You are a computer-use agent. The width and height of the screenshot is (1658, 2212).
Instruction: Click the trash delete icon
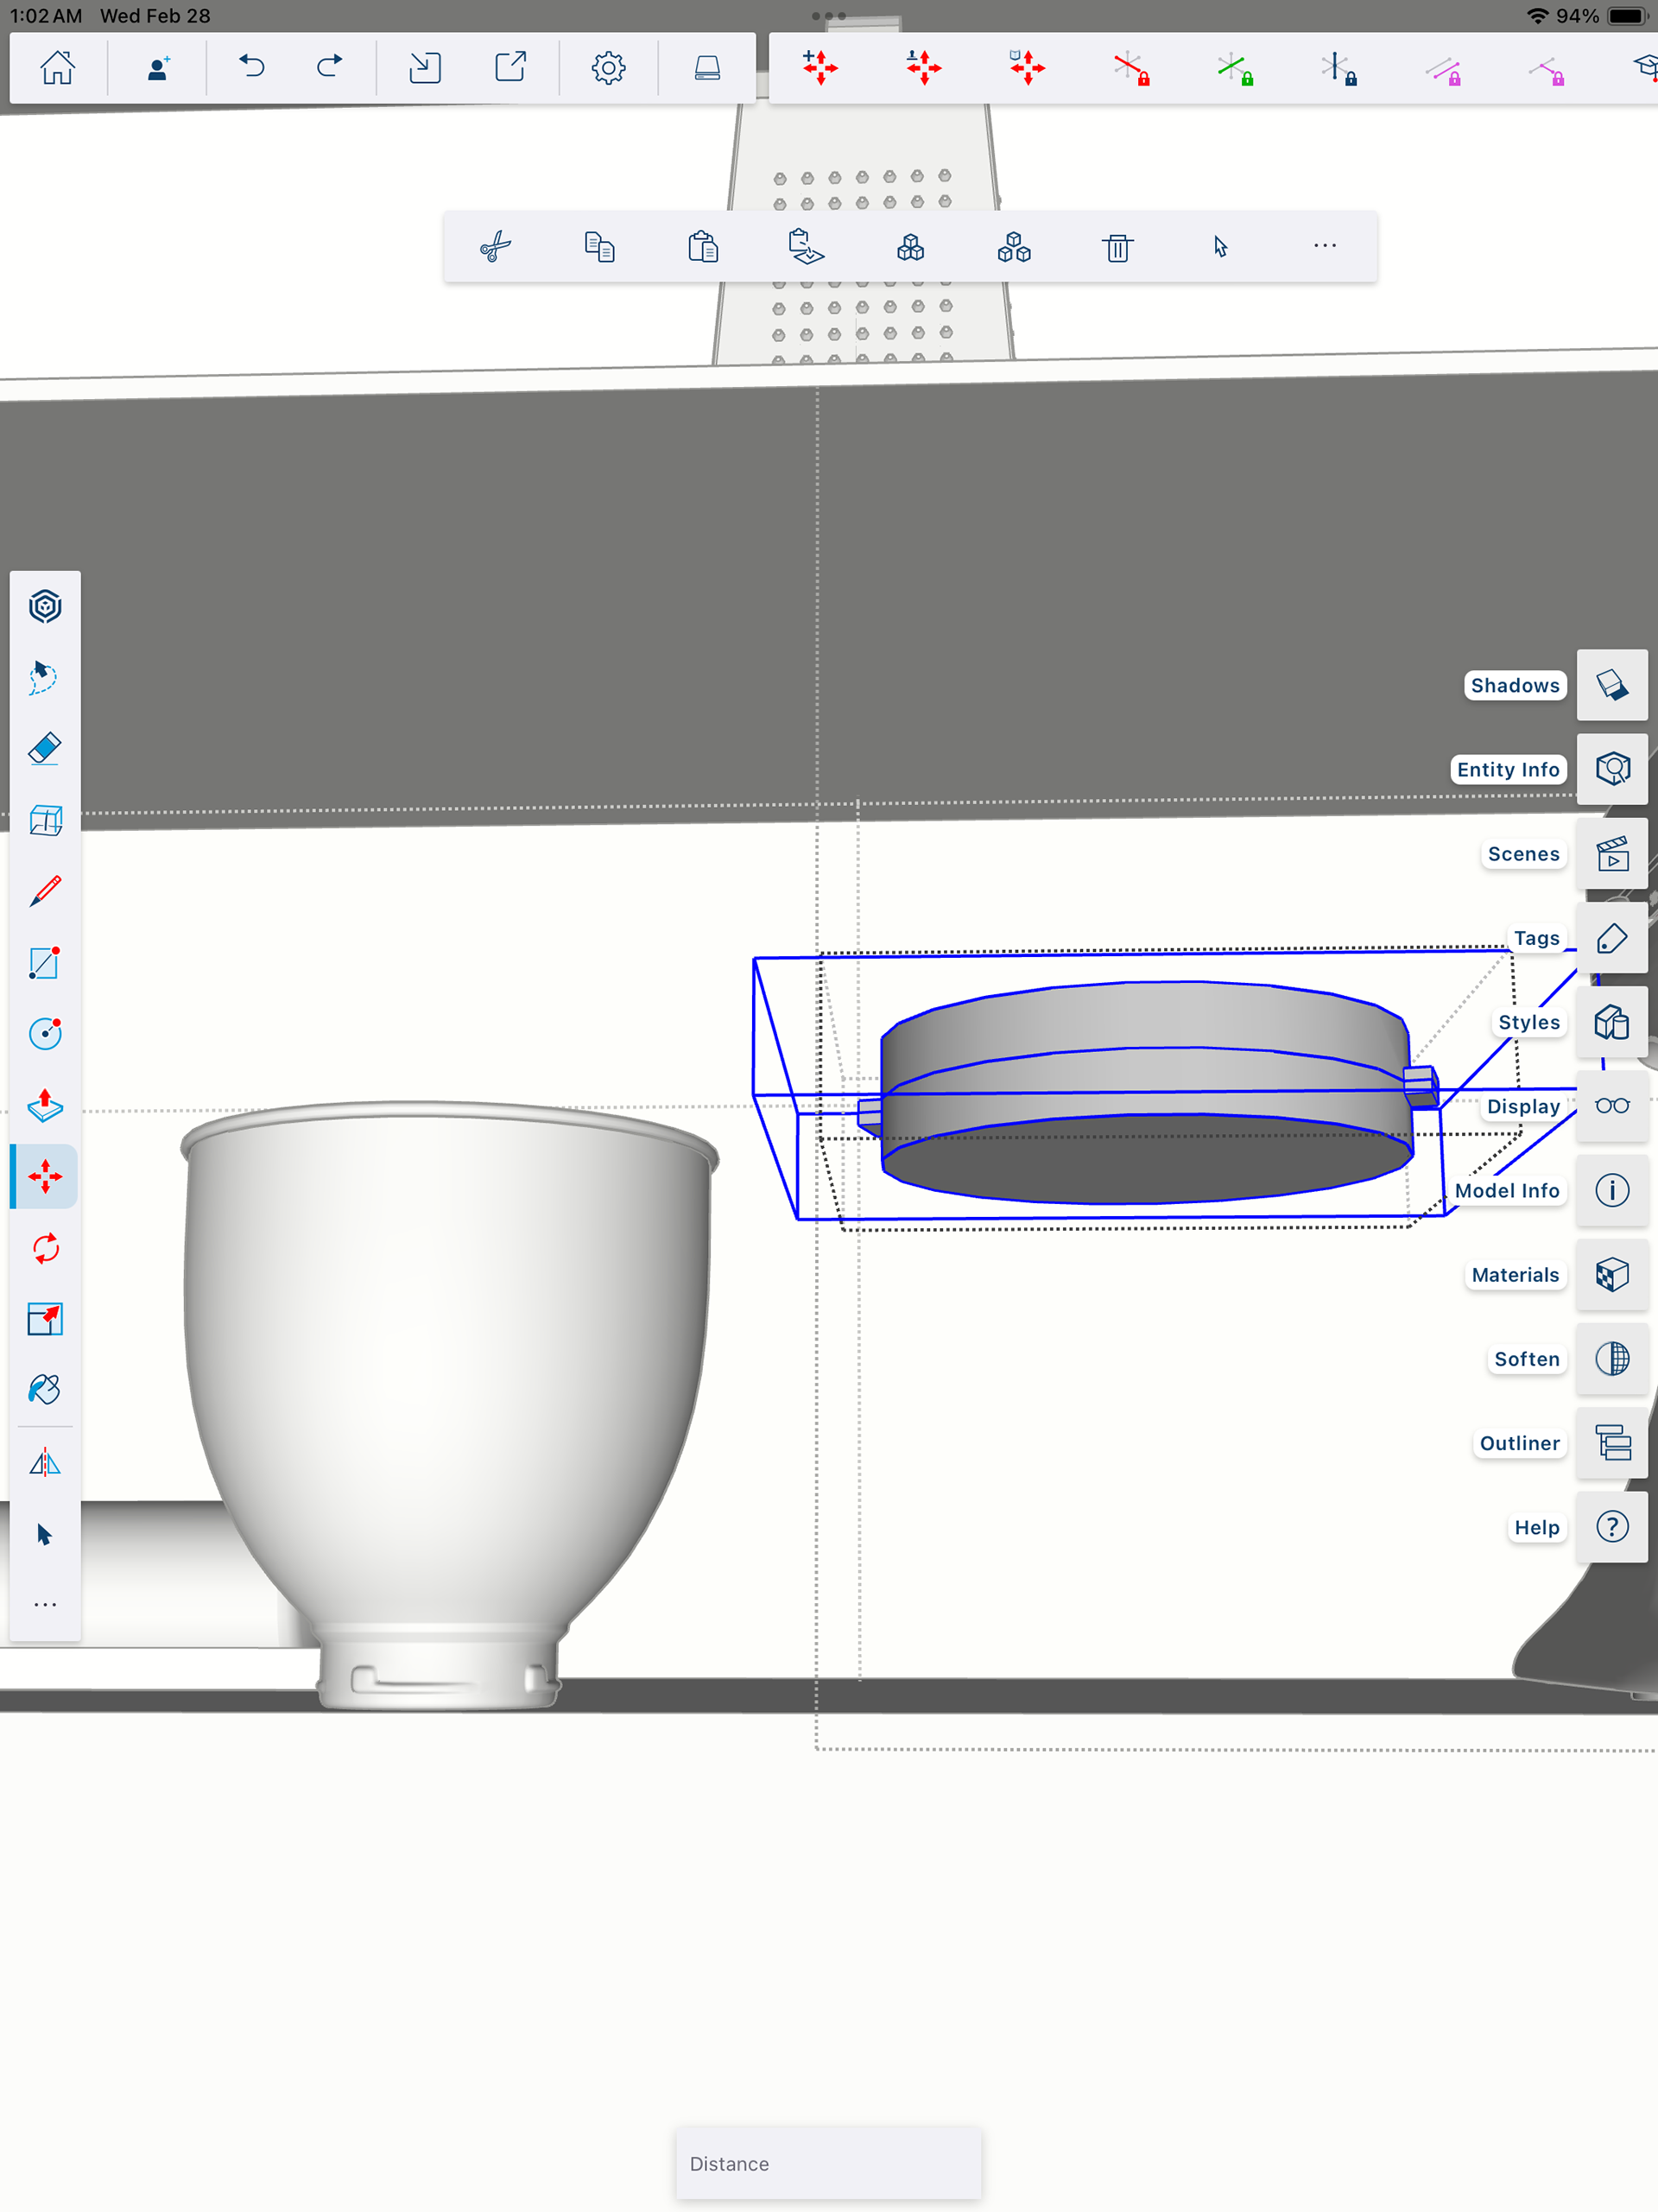(x=1117, y=247)
